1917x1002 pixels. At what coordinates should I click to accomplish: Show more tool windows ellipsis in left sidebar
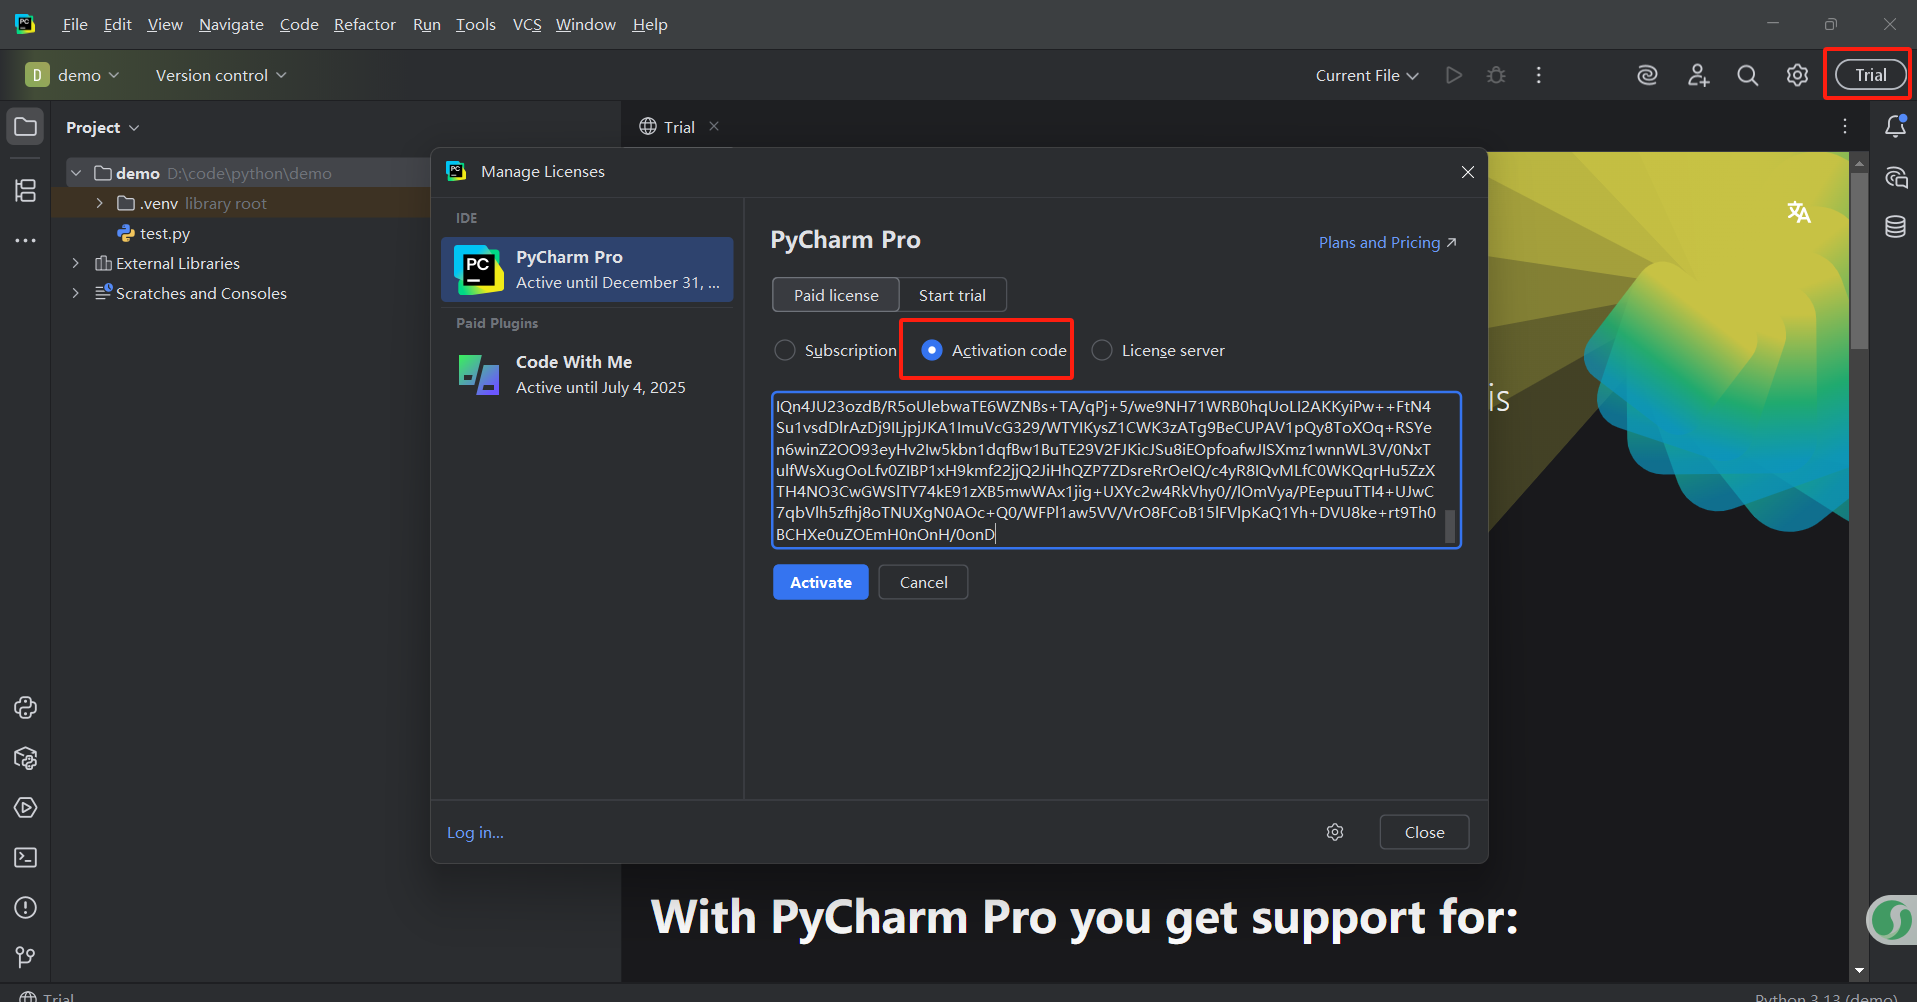26,241
